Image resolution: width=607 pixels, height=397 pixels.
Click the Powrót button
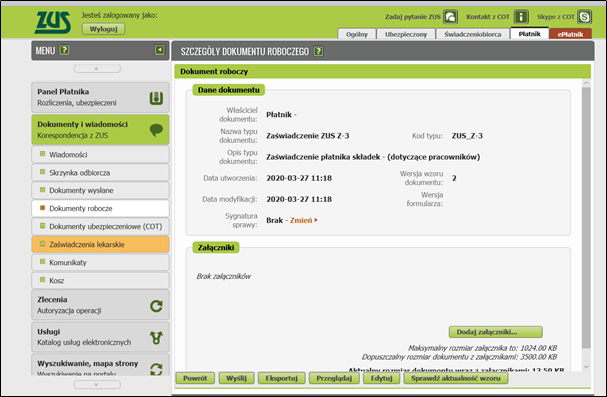[x=195, y=378]
